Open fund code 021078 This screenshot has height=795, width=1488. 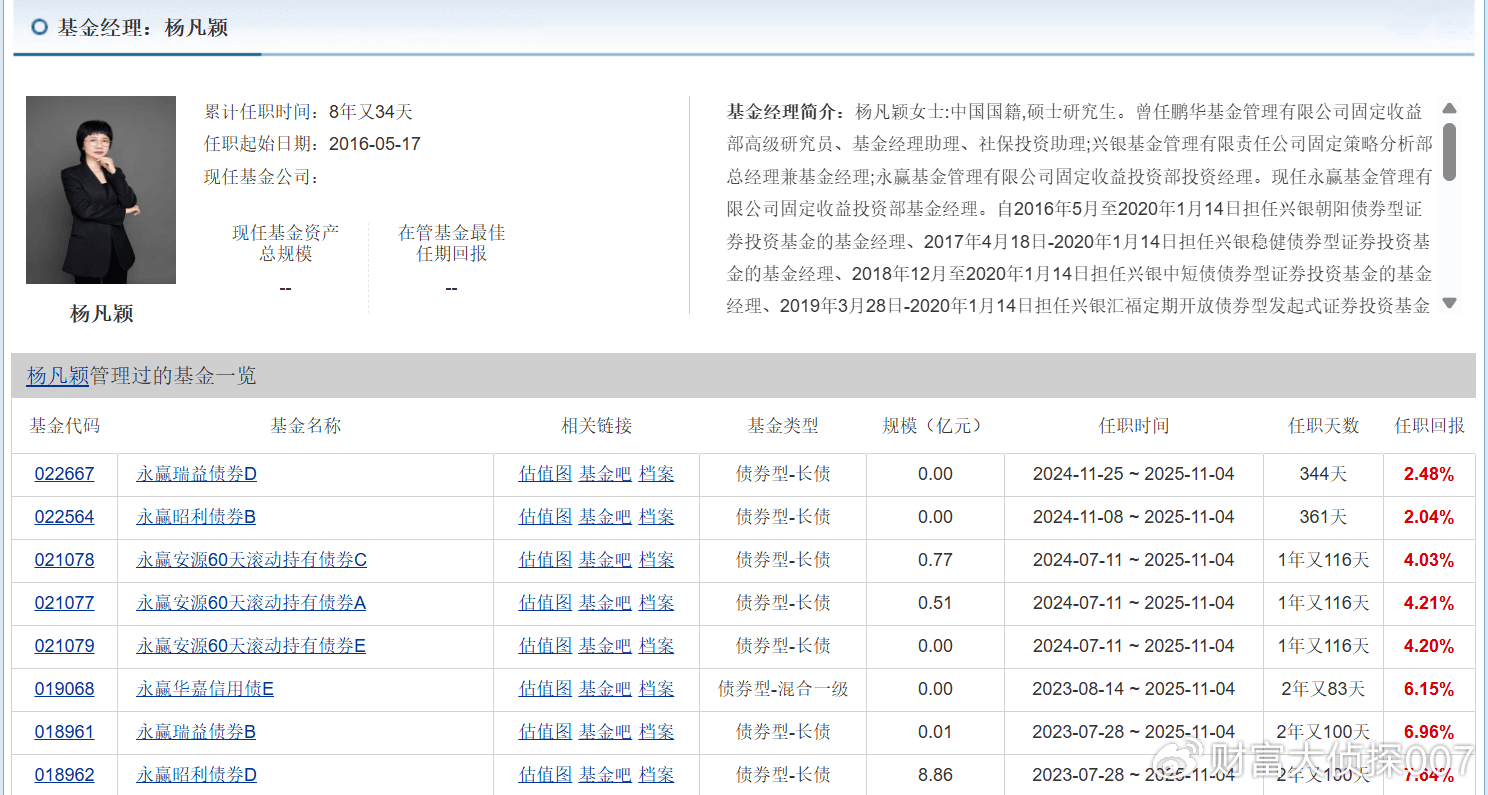64,560
